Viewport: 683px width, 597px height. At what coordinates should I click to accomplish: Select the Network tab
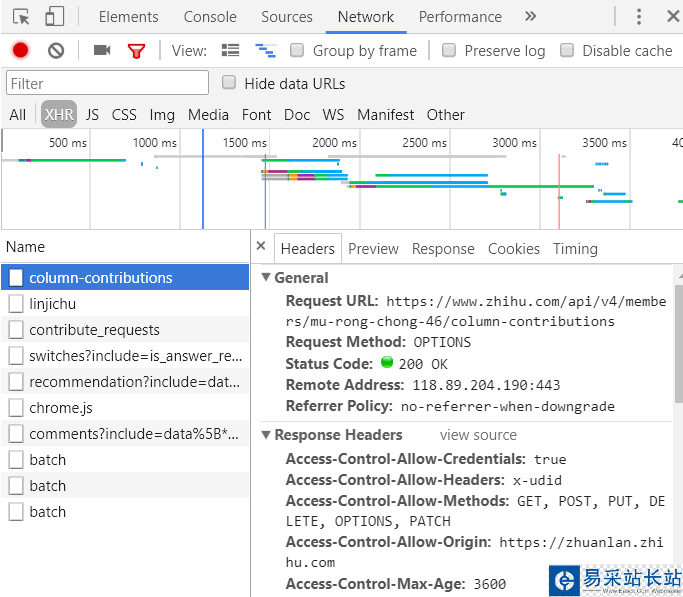tap(366, 17)
